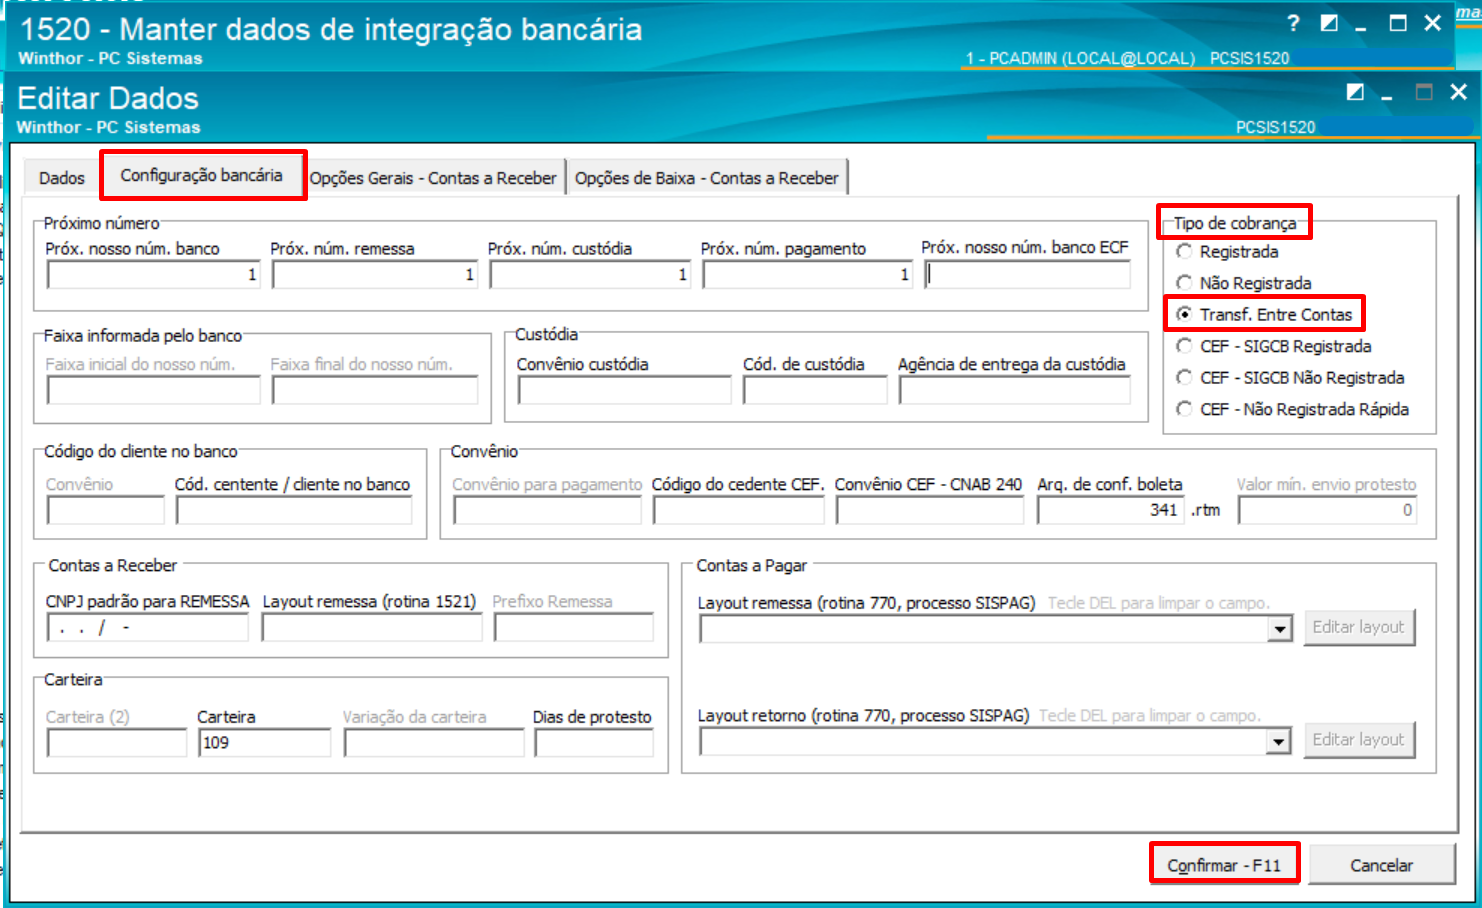Open Opções de Baixa - Contas a Receber tab
The width and height of the screenshot is (1482, 908).
(707, 178)
